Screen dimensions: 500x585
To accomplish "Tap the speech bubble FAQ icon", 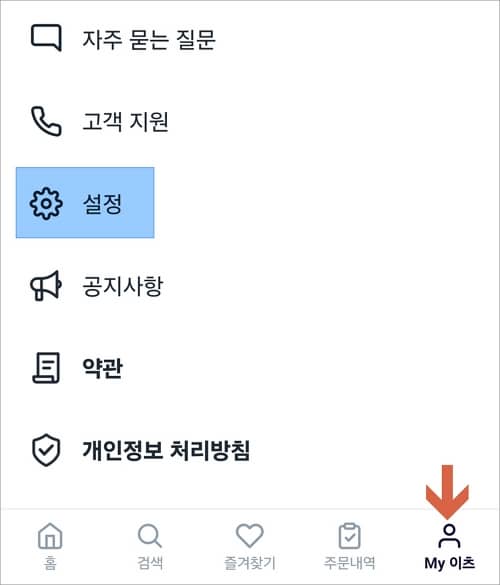I will point(46,38).
